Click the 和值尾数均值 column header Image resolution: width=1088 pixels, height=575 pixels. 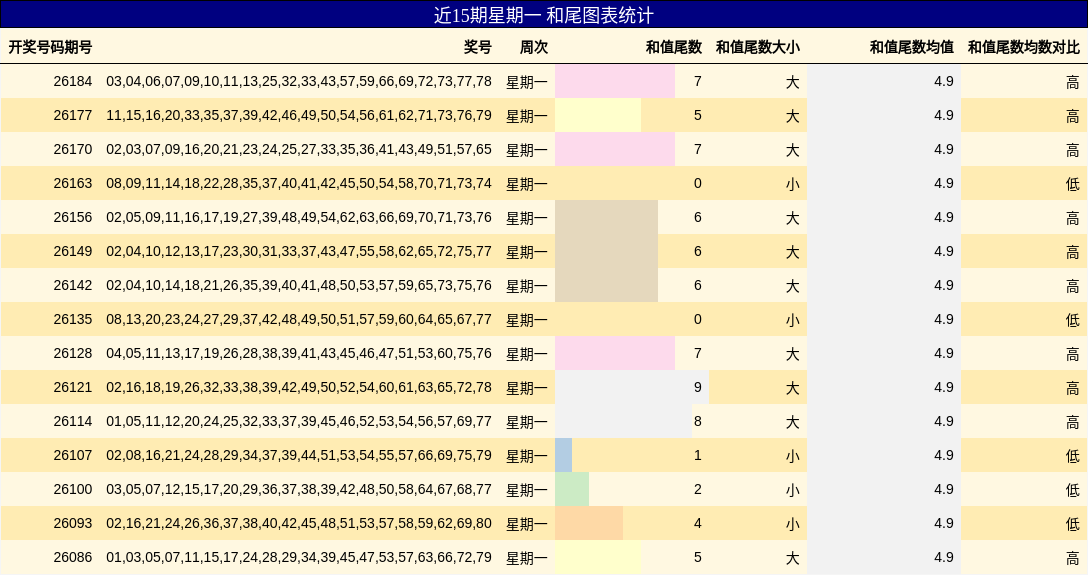pos(912,47)
